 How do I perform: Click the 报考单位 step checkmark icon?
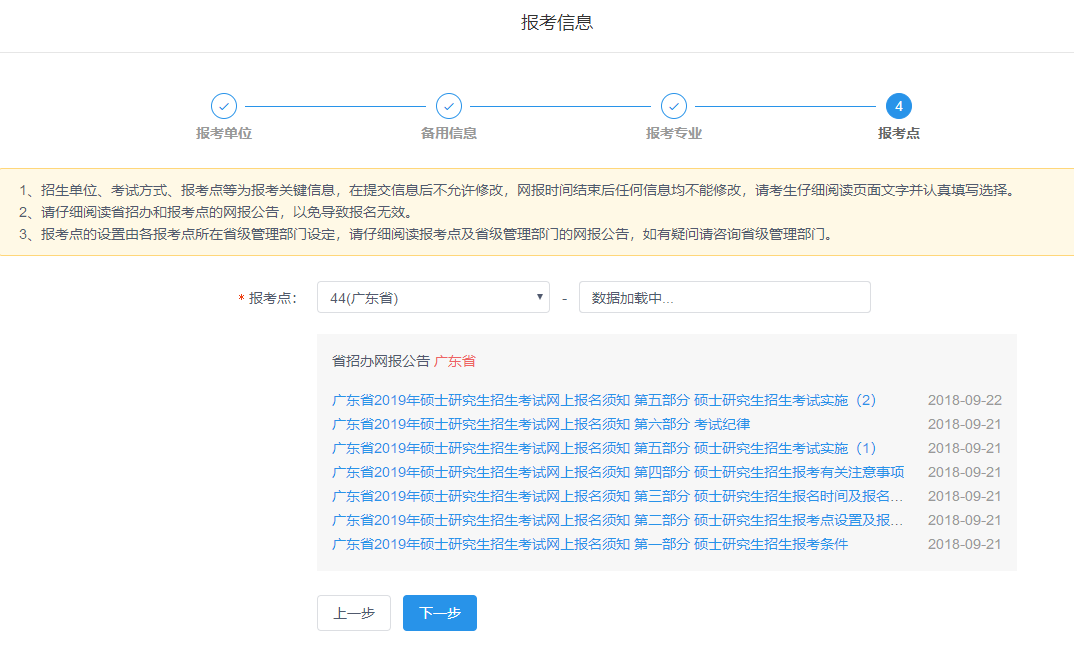coord(224,106)
